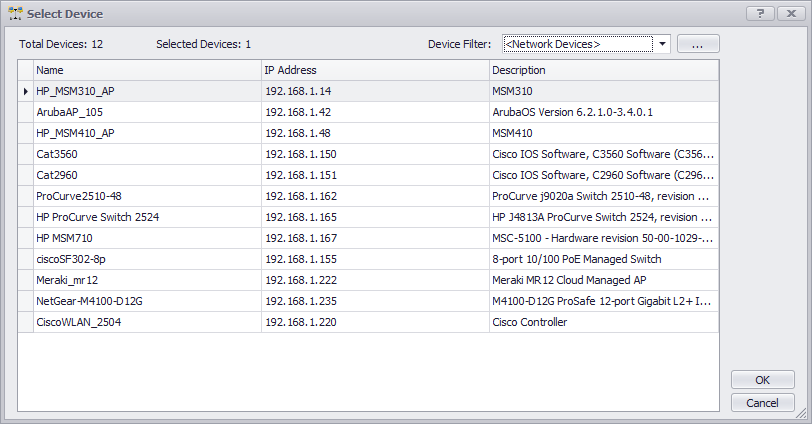The image size is (812, 424).
Task: Click IP address 192.168.1.48 cell
Action: pos(375,133)
